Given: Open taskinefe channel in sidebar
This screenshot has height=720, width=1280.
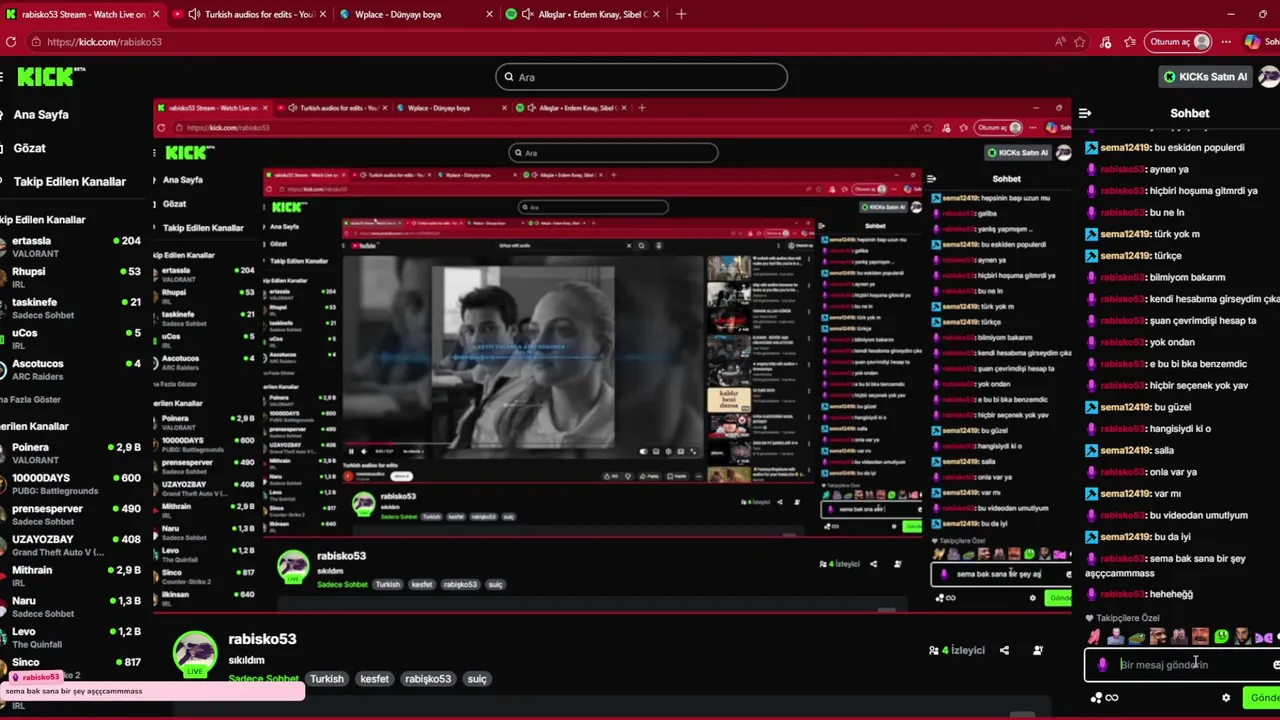Looking at the screenshot, I should [x=70, y=308].
